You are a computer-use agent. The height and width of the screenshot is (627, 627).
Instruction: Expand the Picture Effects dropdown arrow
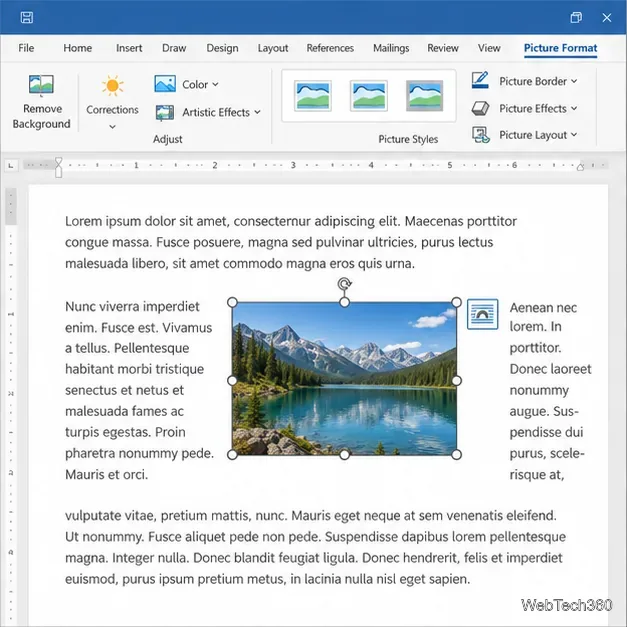click(x=574, y=108)
